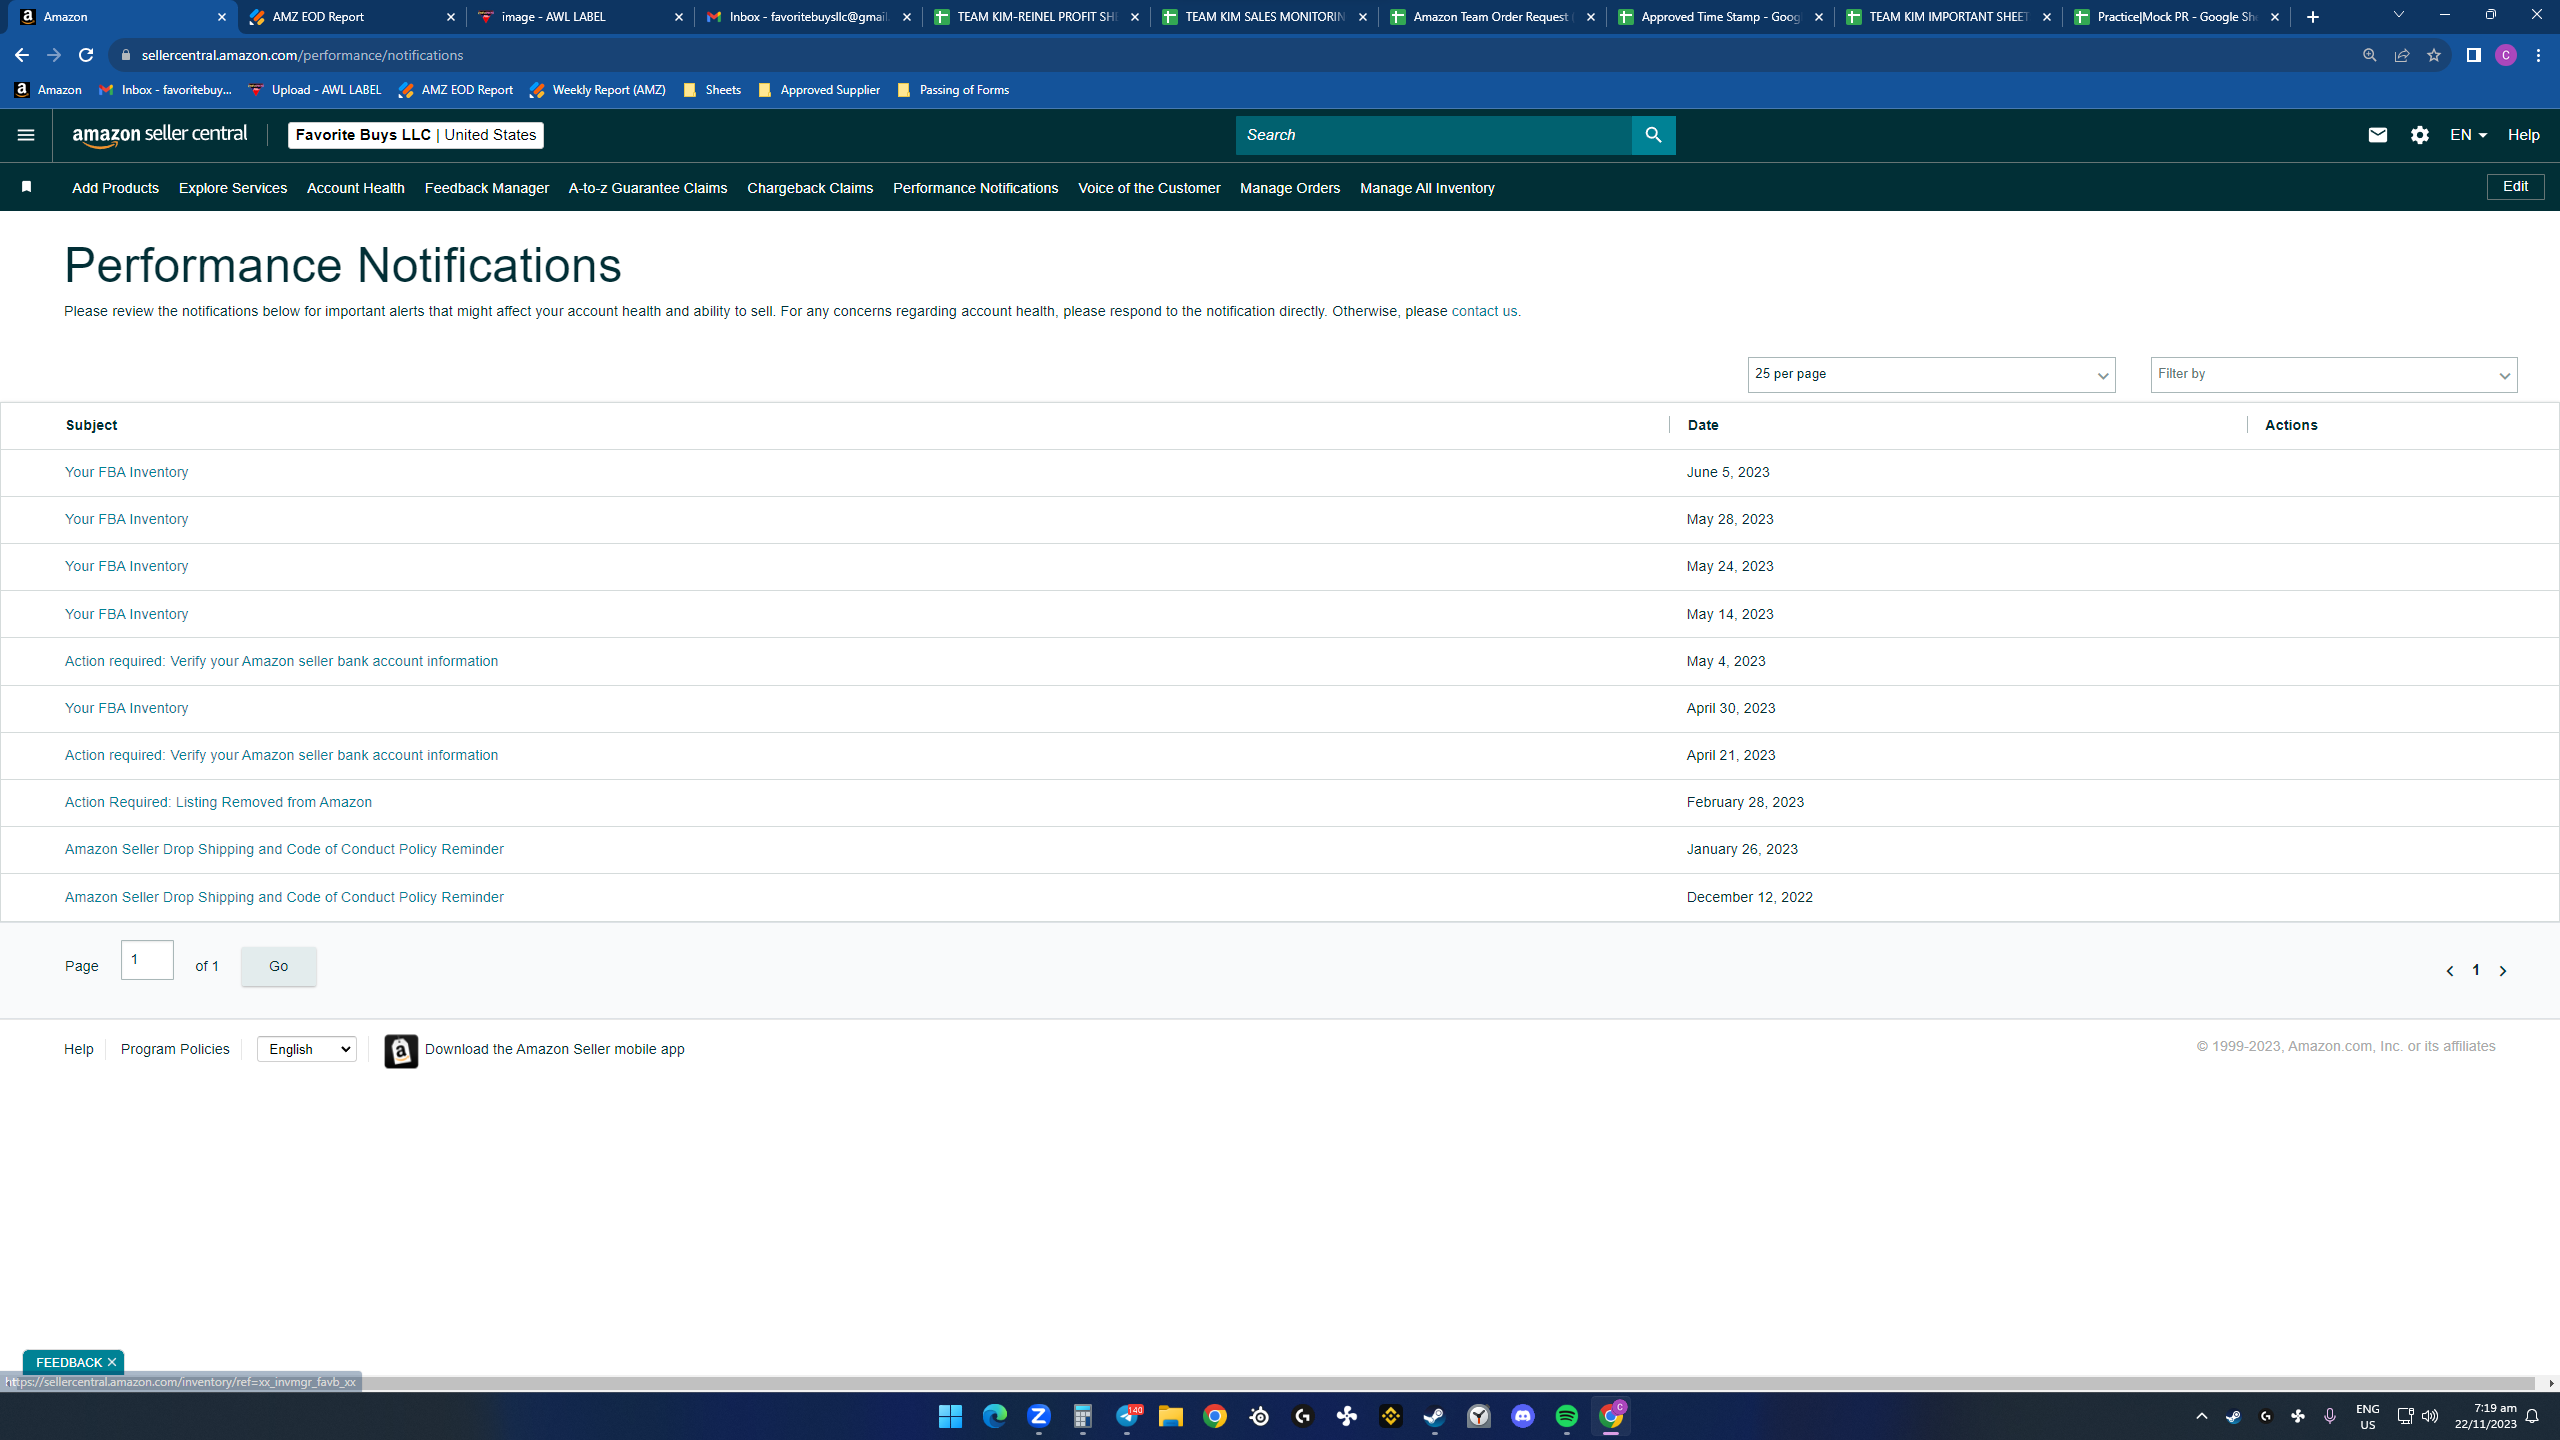Screen dimensions: 2560x1440
Task: Open Microsoft Edge from the taskbar
Action: click(994, 1416)
